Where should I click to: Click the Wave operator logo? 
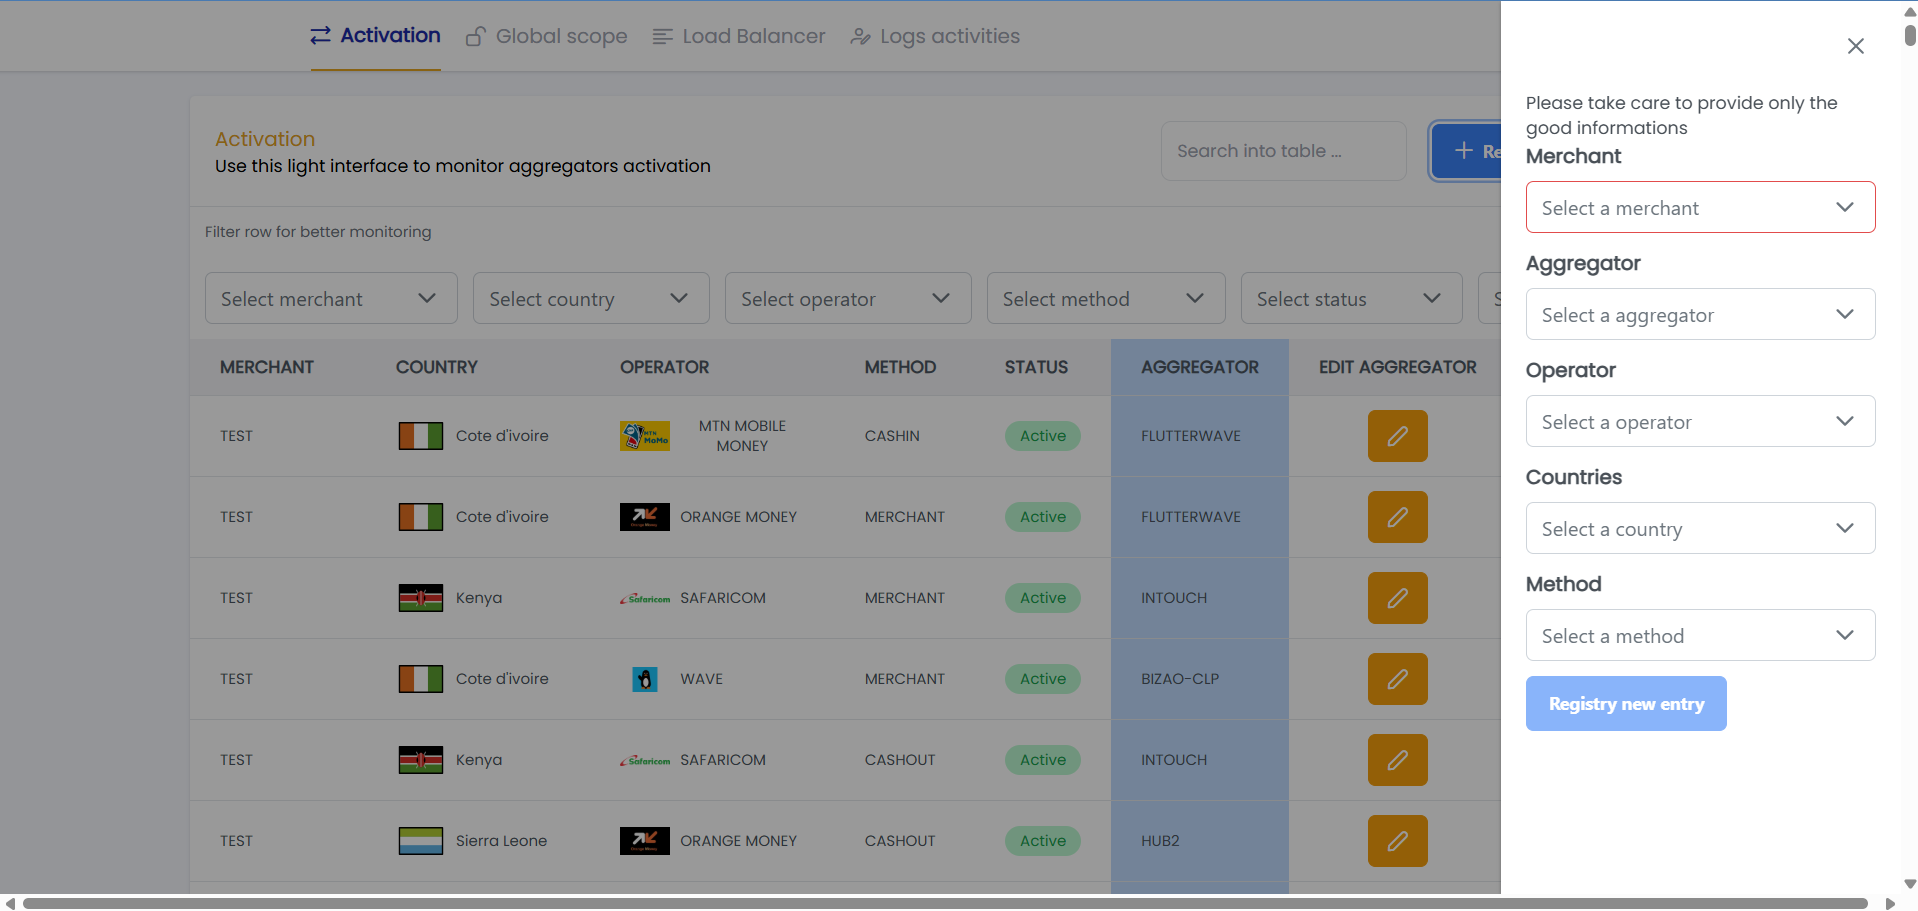pyautogui.click(x=645, y=679)
